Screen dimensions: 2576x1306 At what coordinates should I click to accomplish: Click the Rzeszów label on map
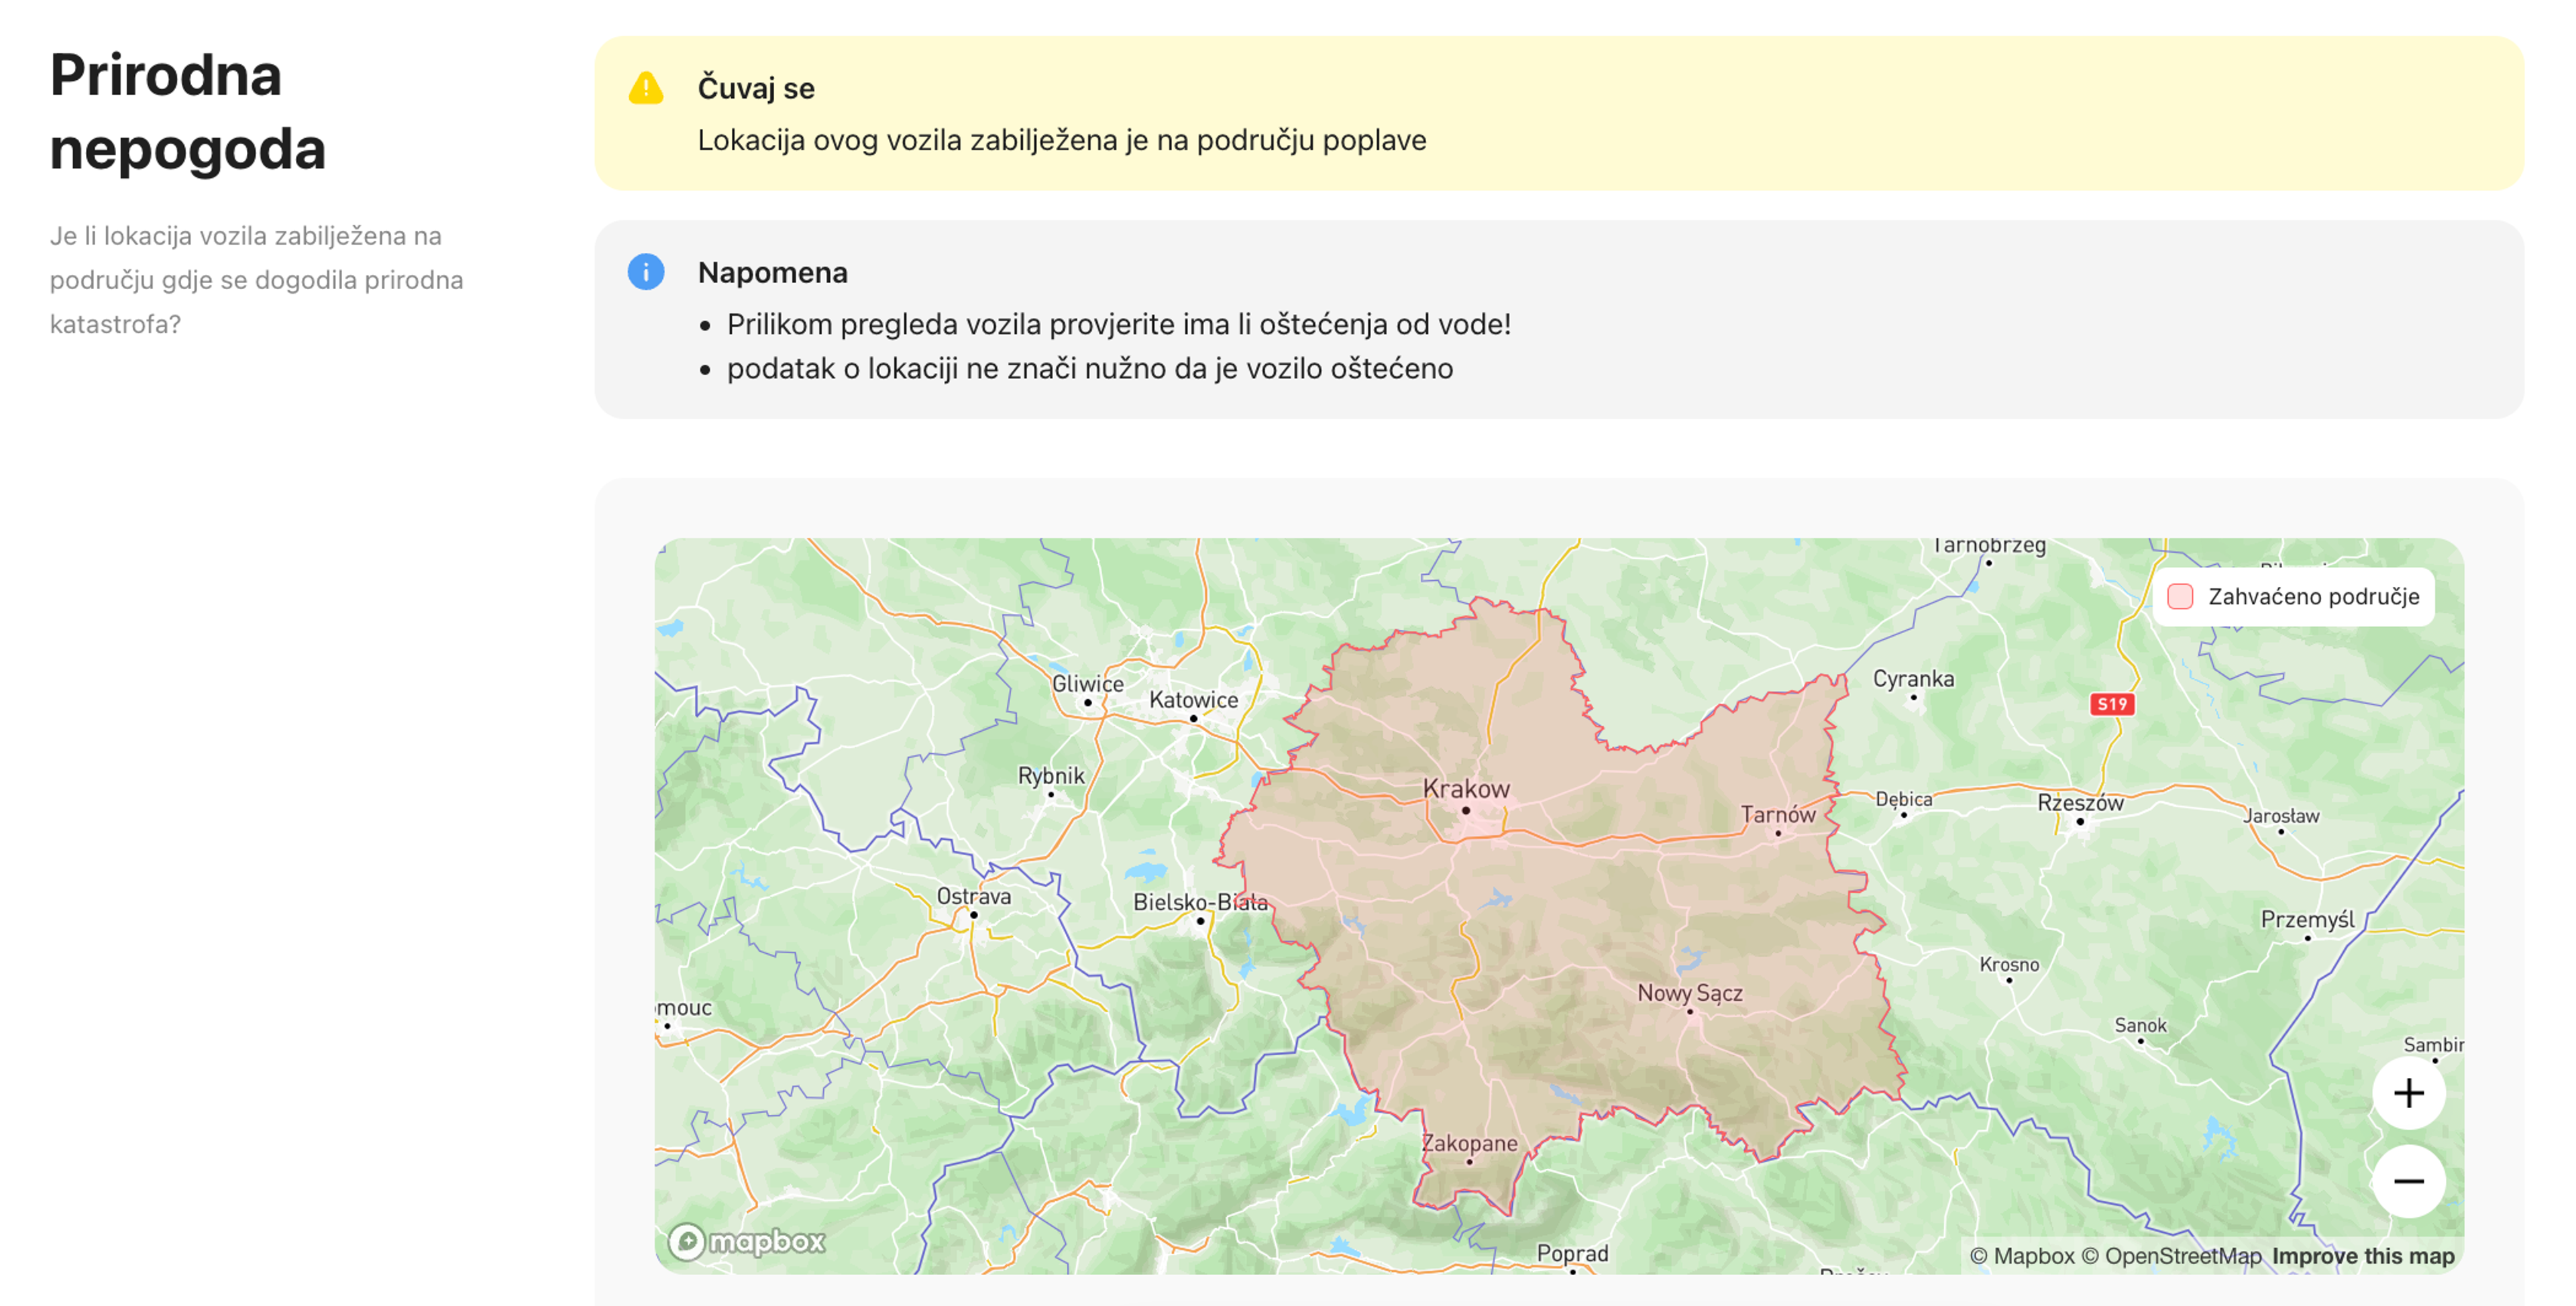[x=2080, y=803]
